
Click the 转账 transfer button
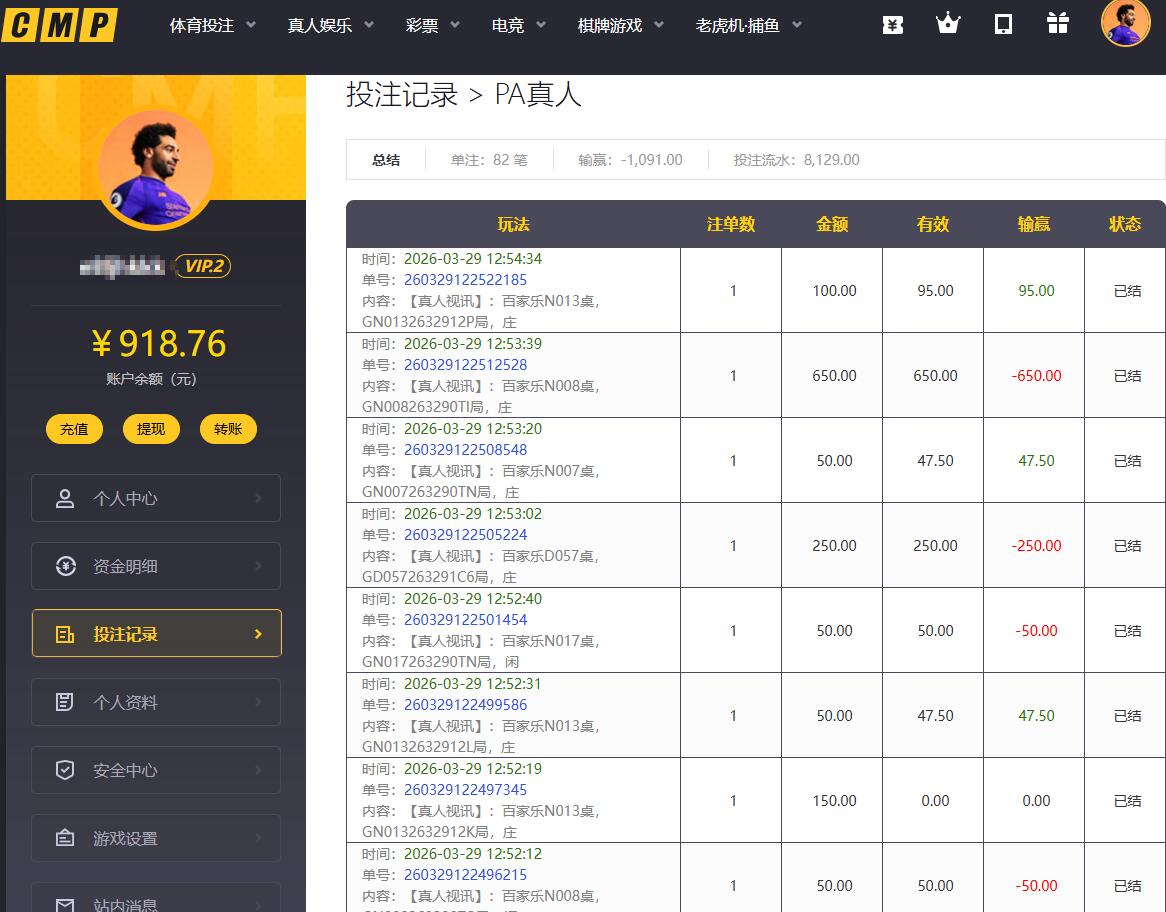point(228,429)
